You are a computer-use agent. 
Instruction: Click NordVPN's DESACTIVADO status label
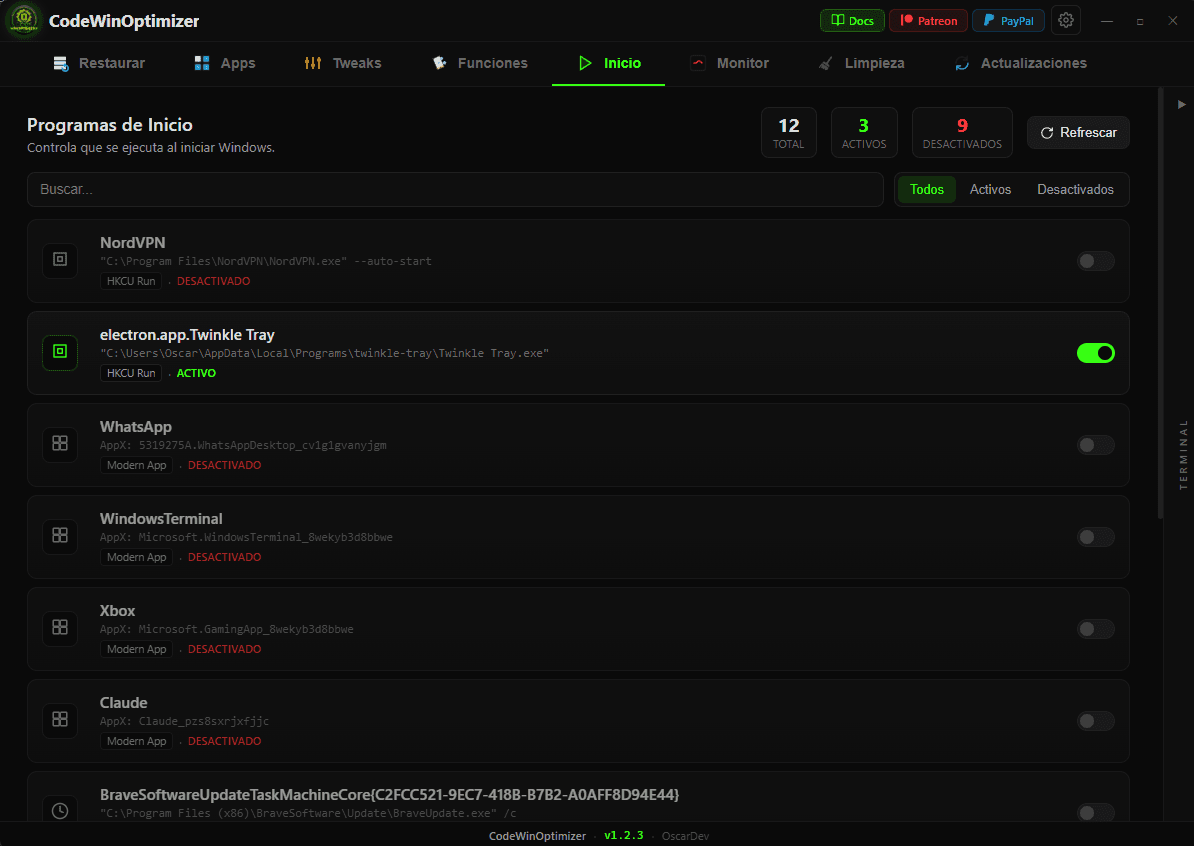[x=213, y=281]
